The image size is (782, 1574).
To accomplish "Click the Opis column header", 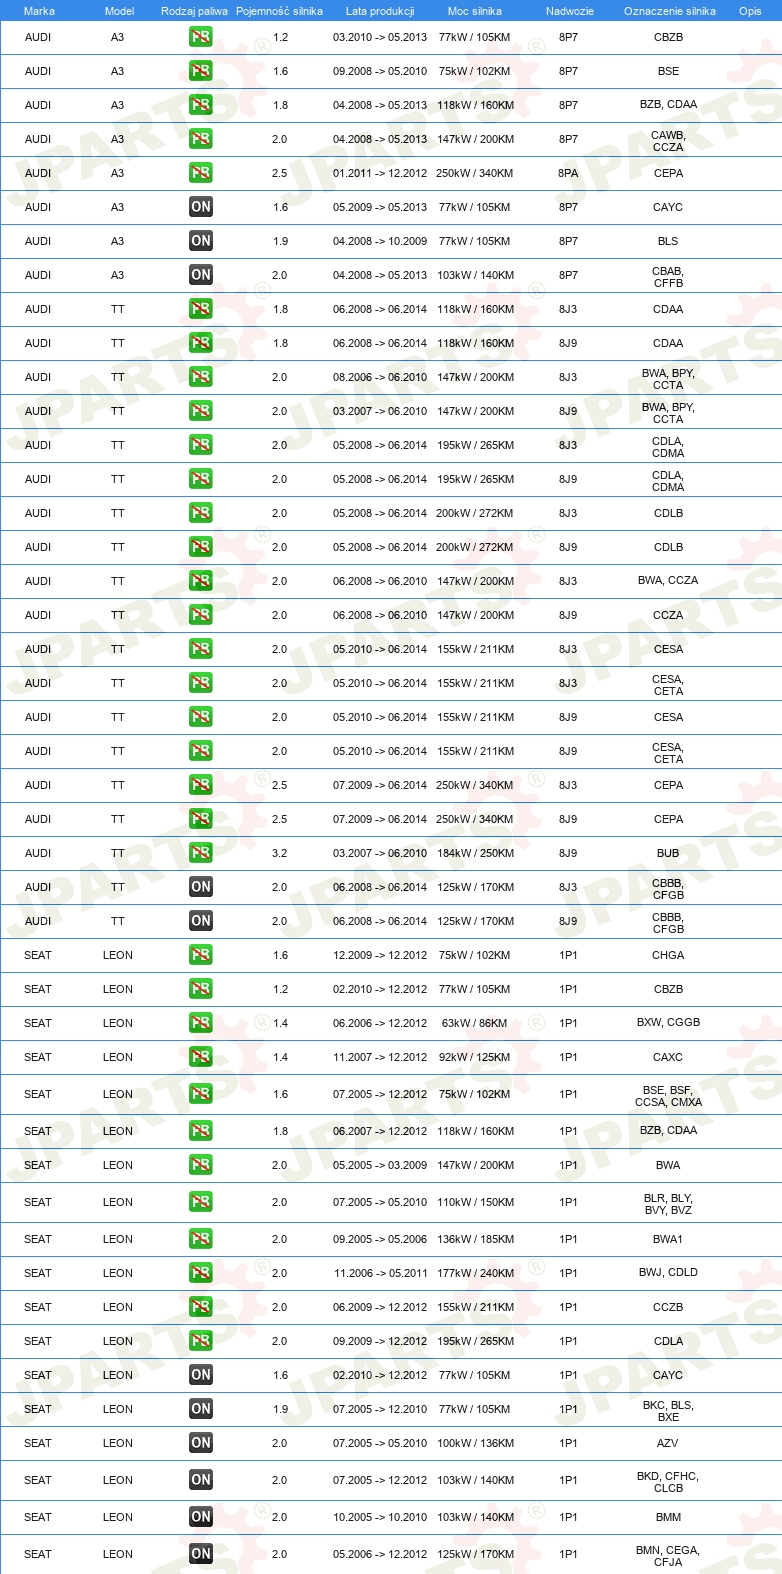I will tap(750, 11).
